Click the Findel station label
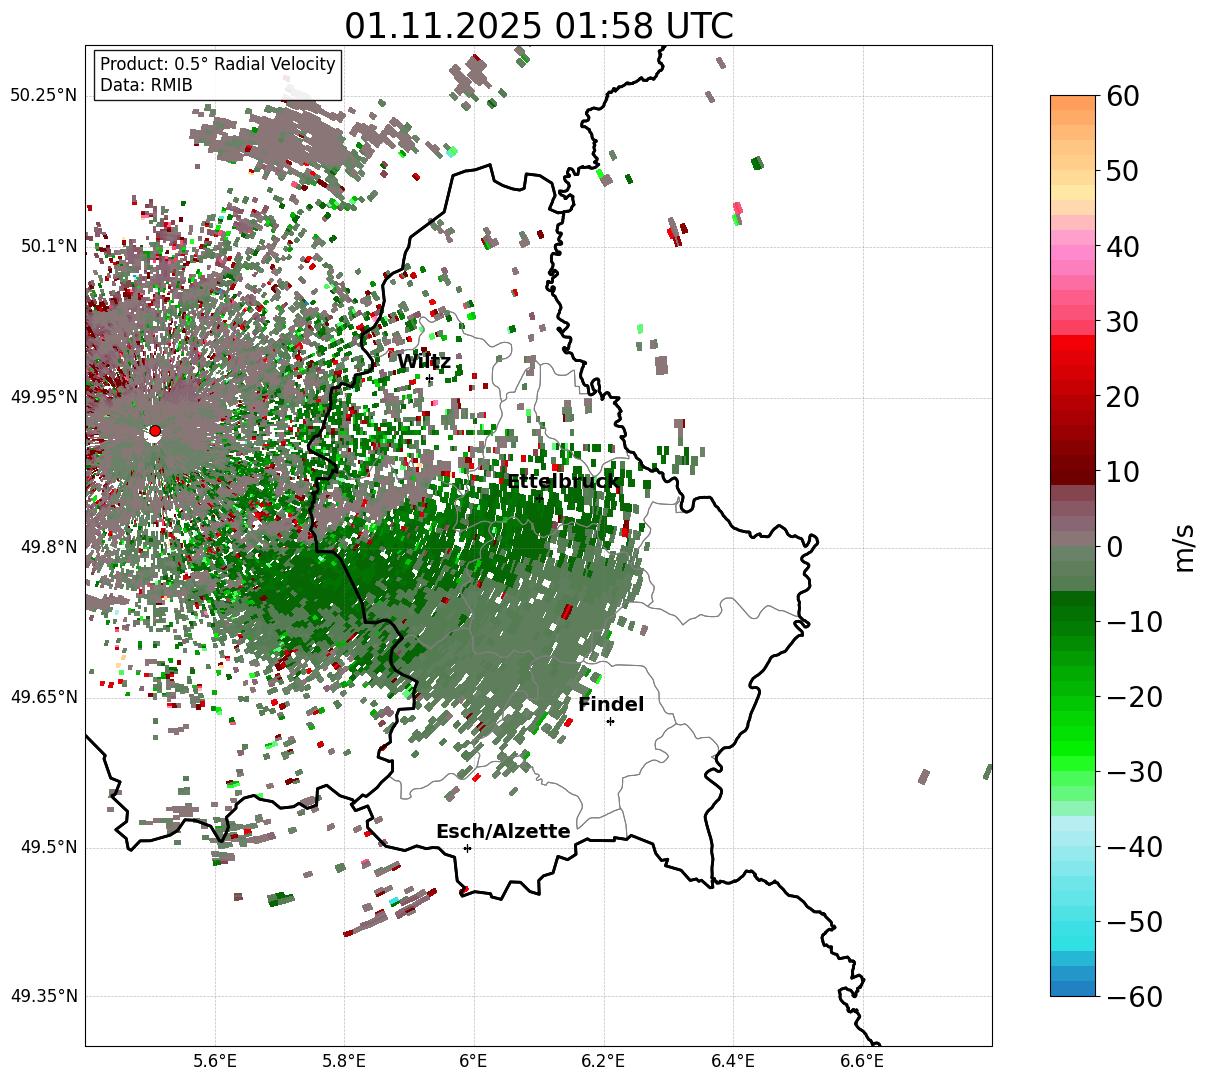Viewport: 1207px width, 1081px height. click(x=611, y=705)
